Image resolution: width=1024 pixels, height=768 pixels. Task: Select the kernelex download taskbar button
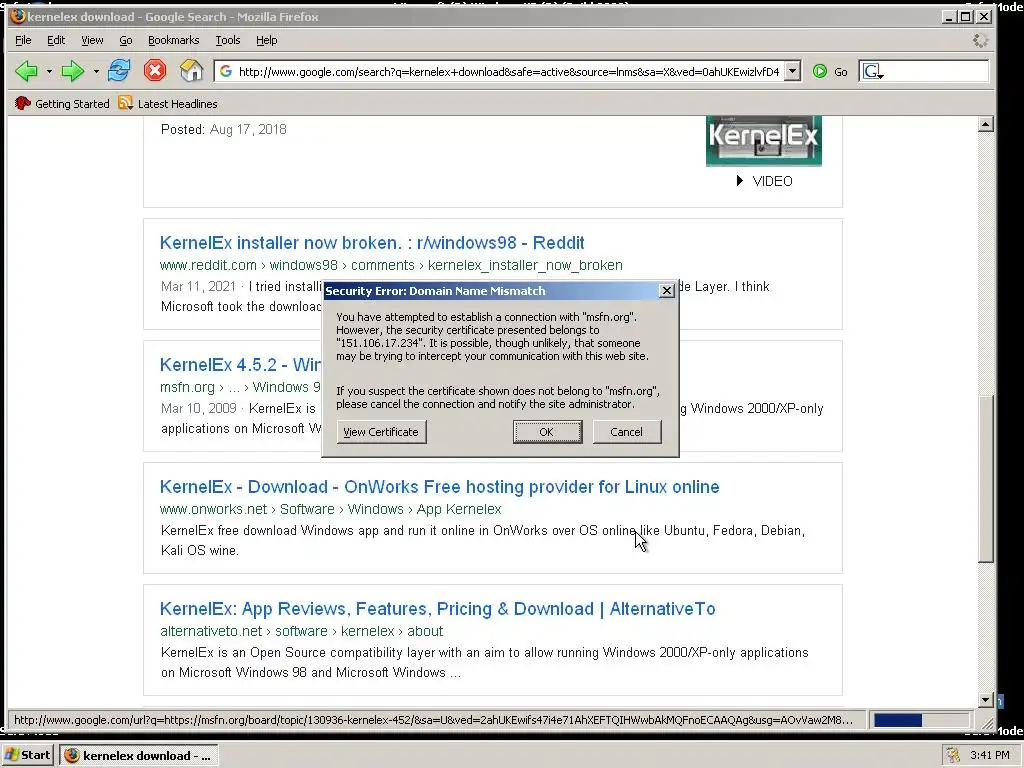[x=139, y=756]
